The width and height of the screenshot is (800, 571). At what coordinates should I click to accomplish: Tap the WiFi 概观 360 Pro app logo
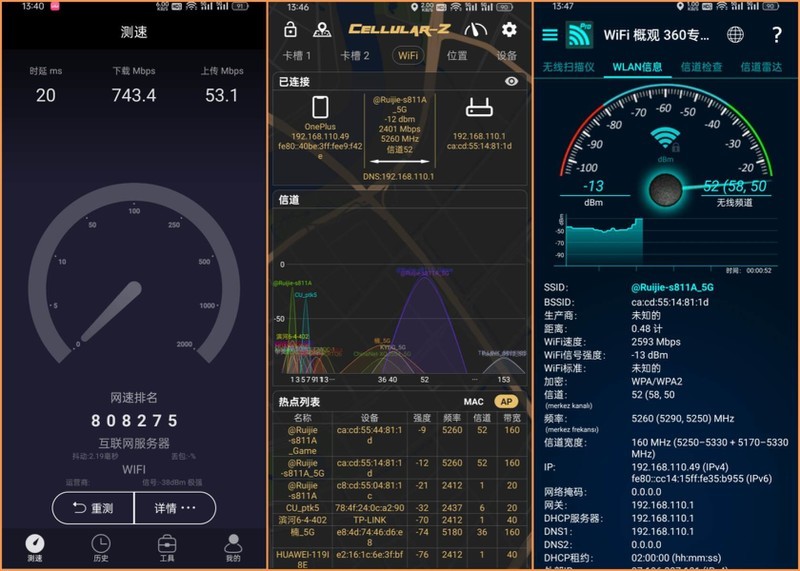tap(580, 35)
